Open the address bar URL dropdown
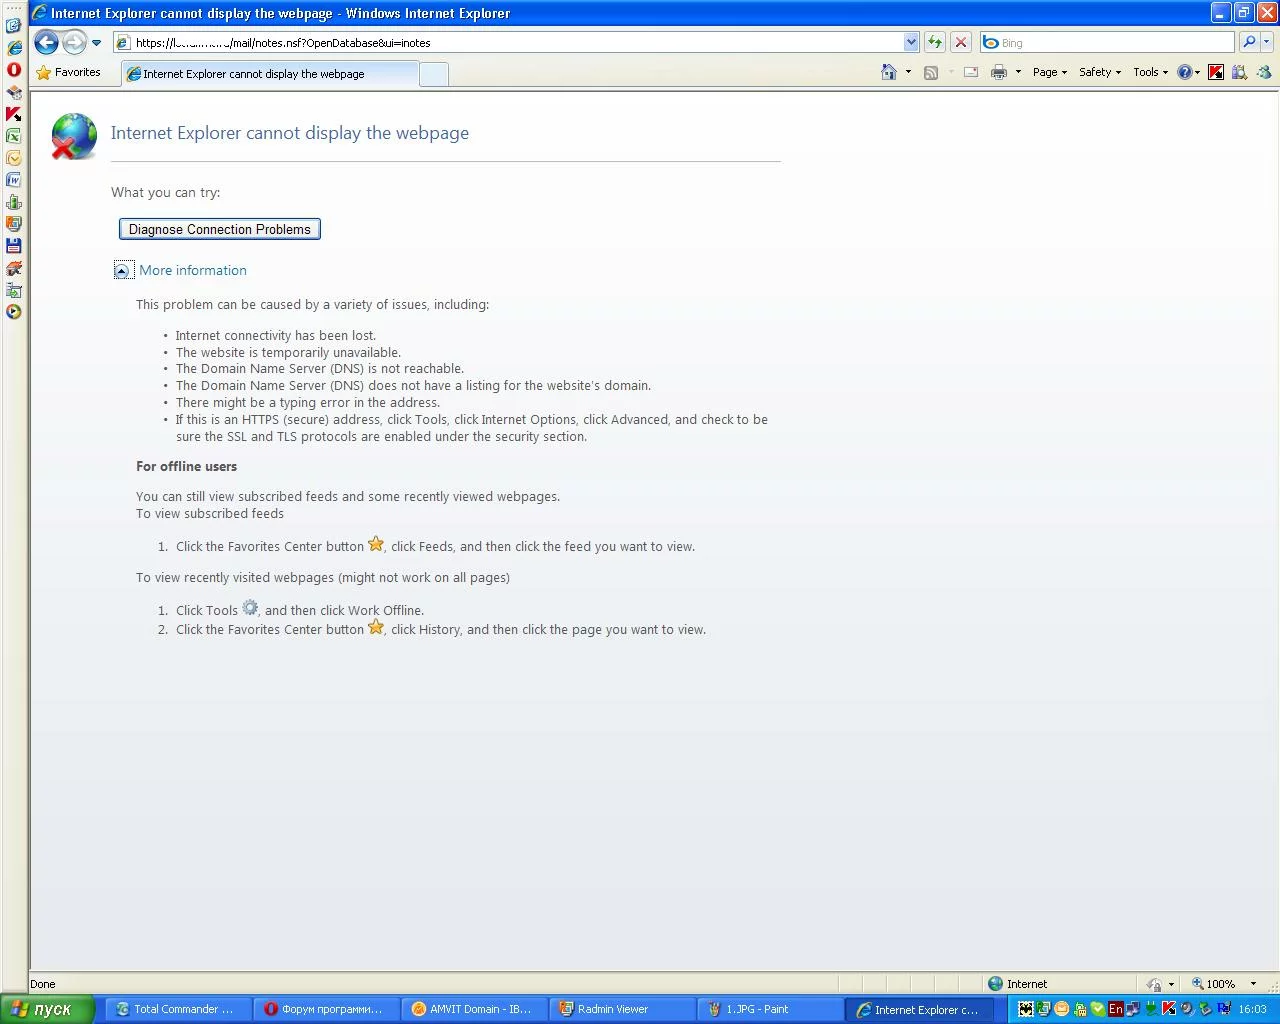Screen dimensions: 1280x1024 (x=911, y=42)
